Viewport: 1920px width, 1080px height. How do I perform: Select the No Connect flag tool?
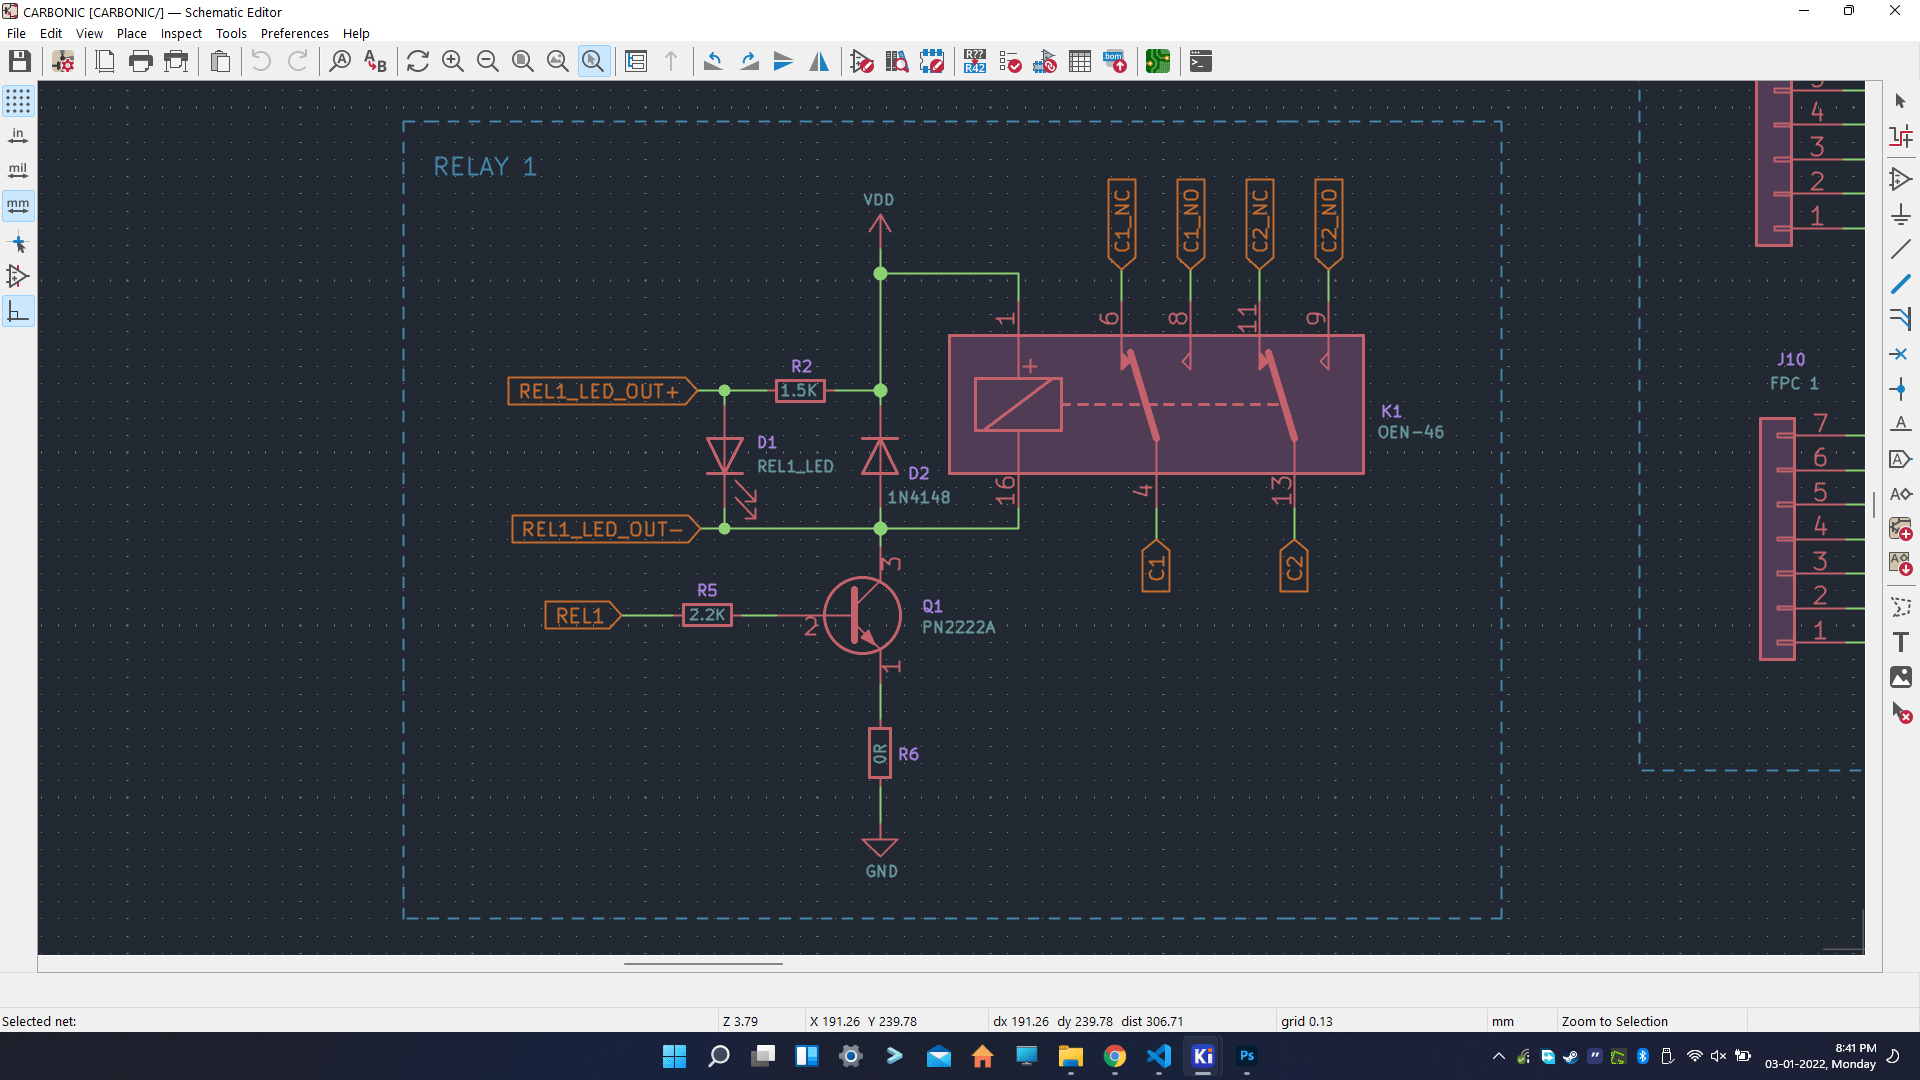pyautogui.click(x=1901, y=354)
